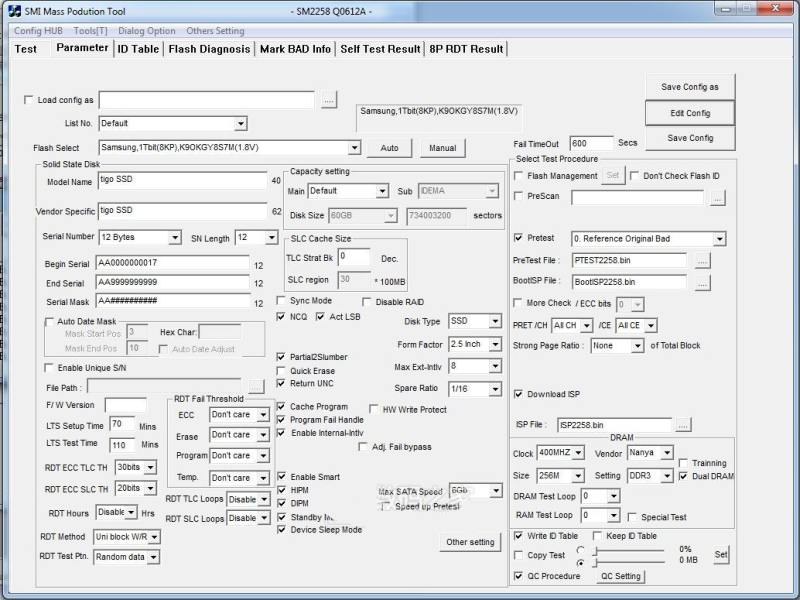Screen dimensions: 800x600
Task: Click the browse button next to Load config field
Action: [329, 100]
